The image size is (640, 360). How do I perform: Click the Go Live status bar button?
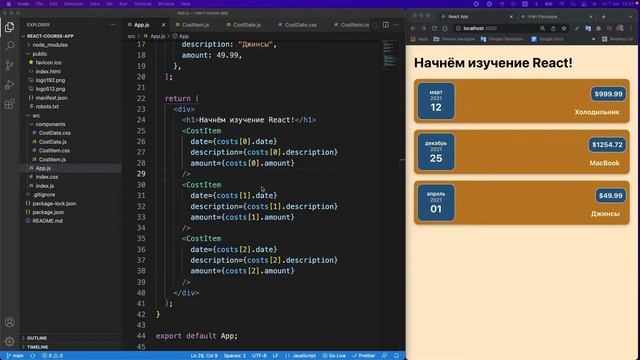(x=334, y=356)
